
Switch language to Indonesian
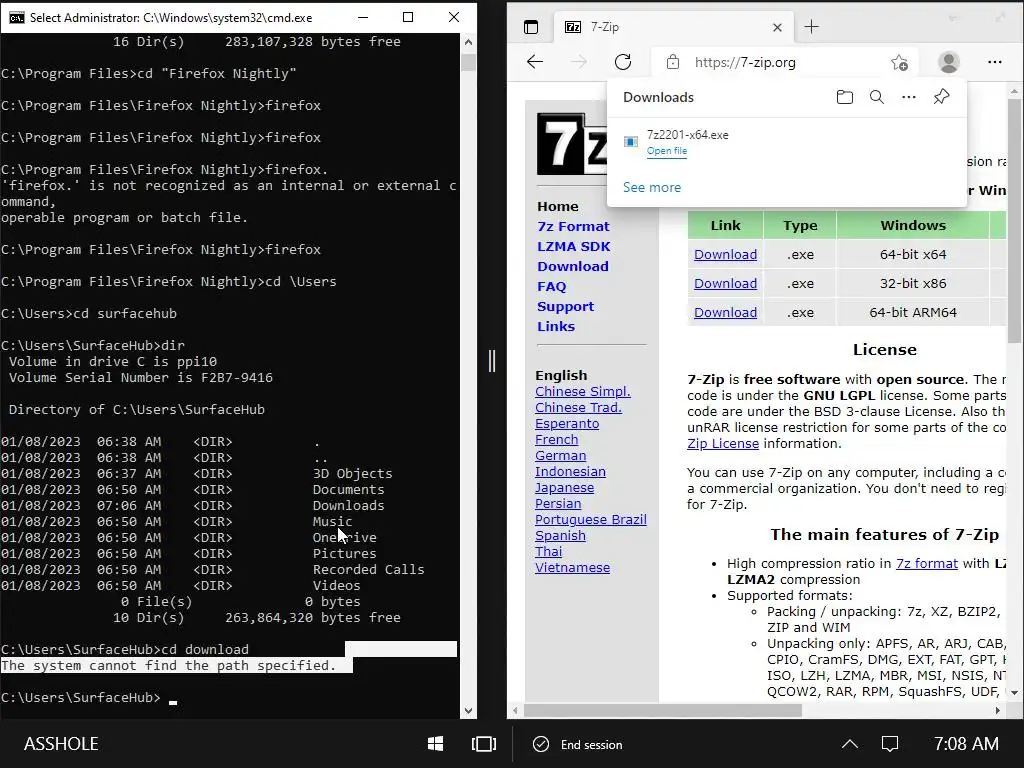(570, 472)
